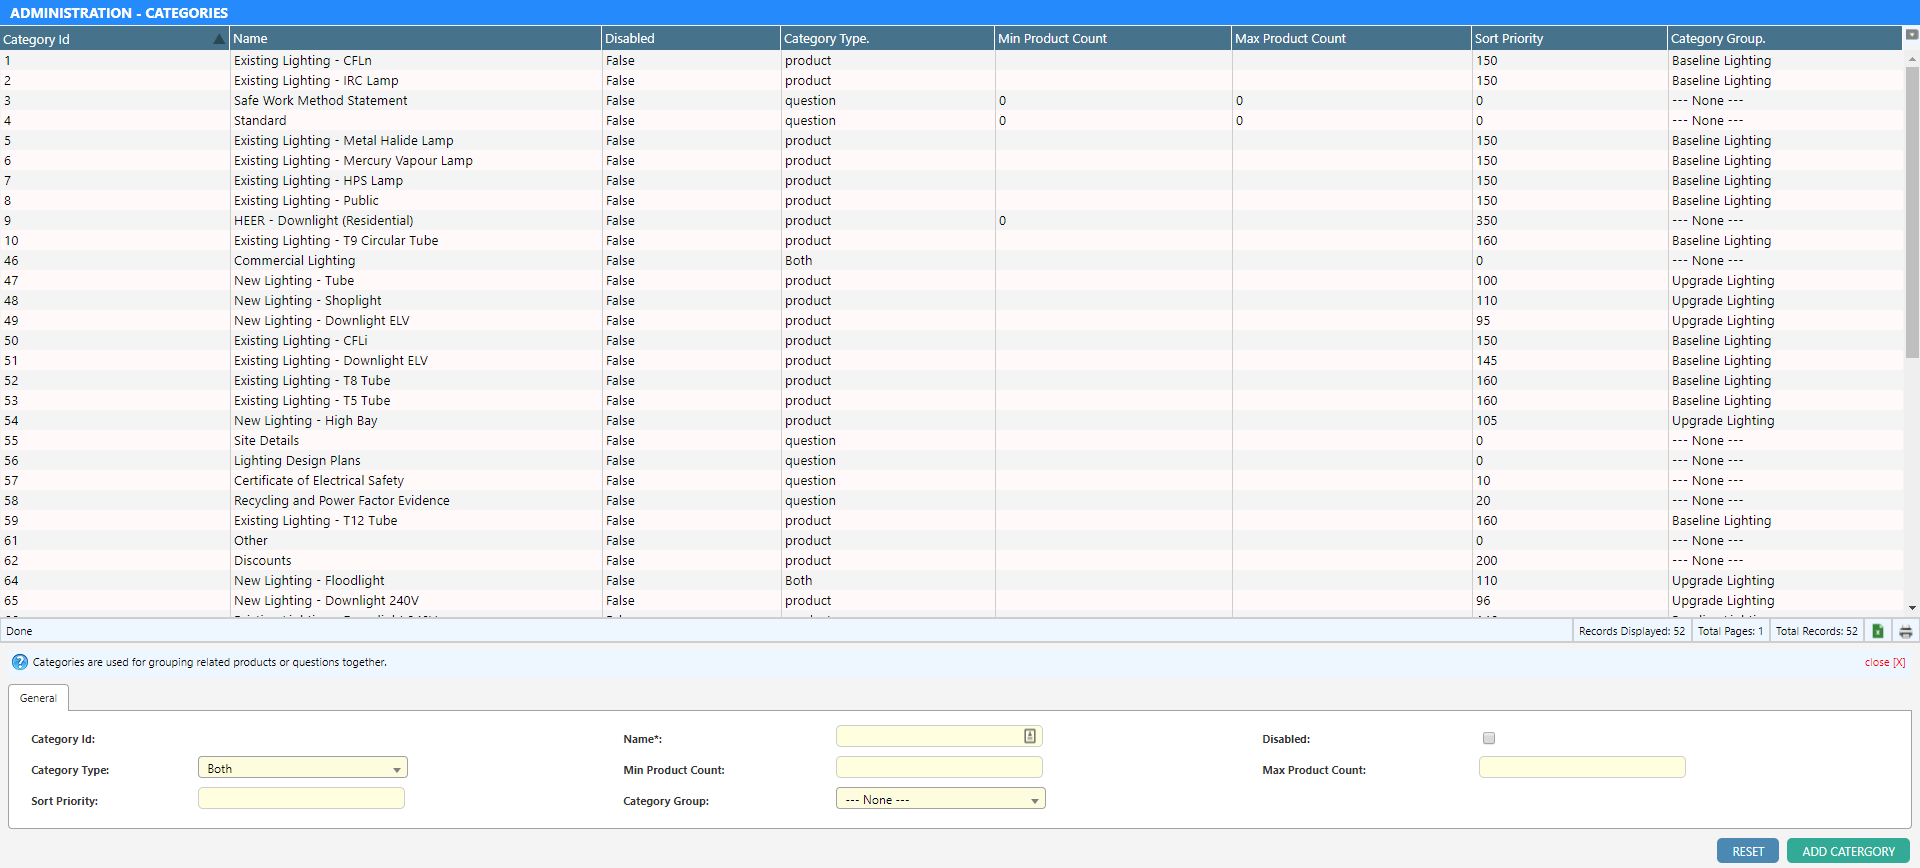Screen dimensions: 1920x868
Task: Click the grid's vertical scrollbar thumb
Action: 1912,210
